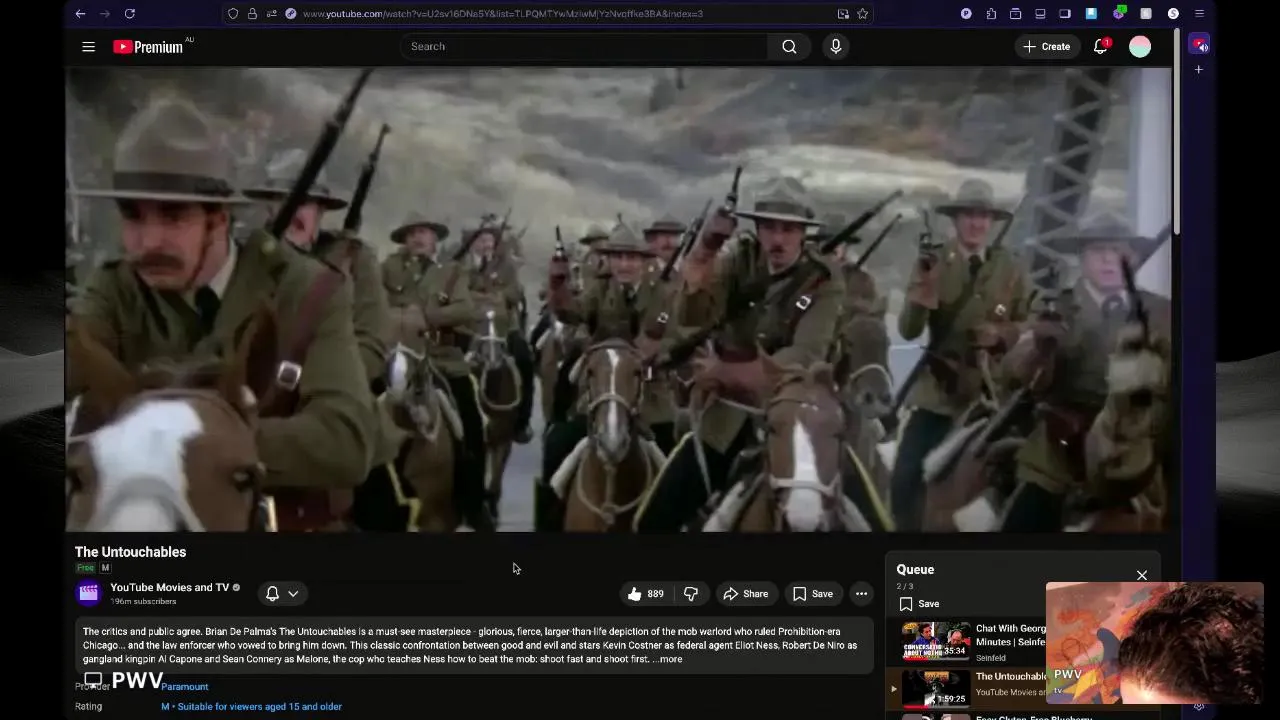The height and width of the screenshot is (720, 1280).
Task: Reload the page using the refresh icon
Action: (129, 14)
